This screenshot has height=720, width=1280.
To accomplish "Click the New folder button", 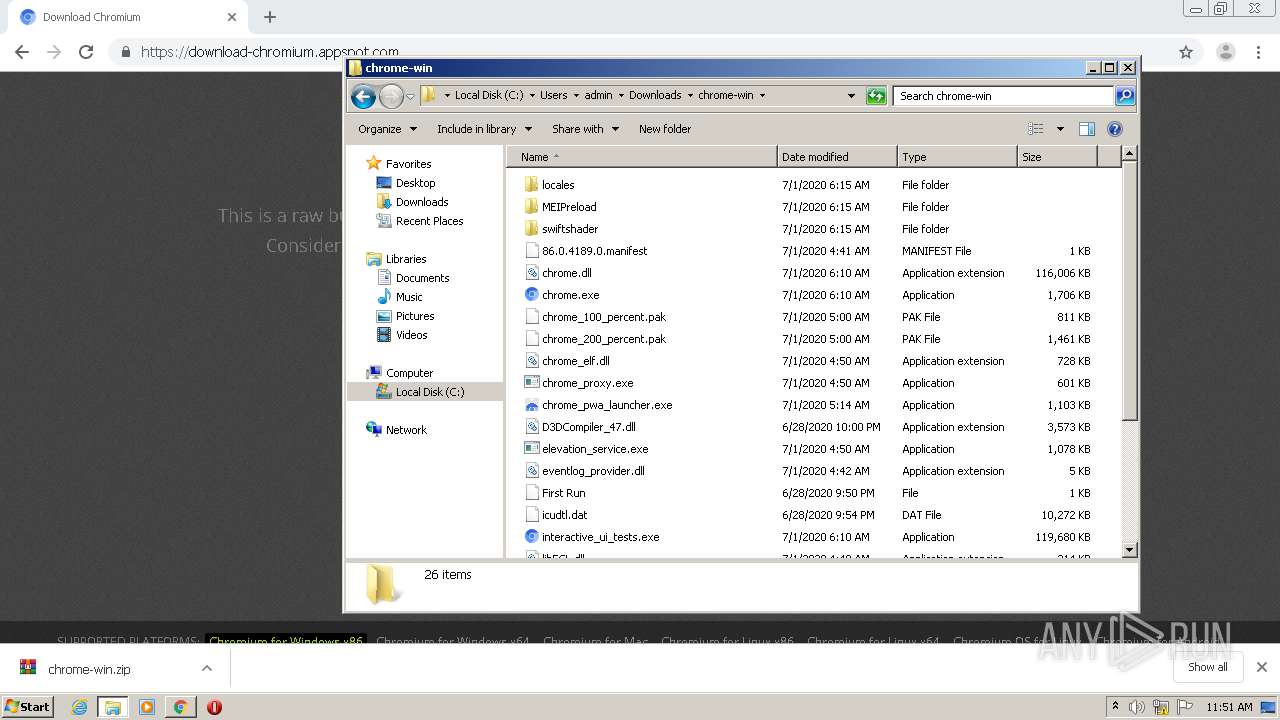I will click(665, 129).
